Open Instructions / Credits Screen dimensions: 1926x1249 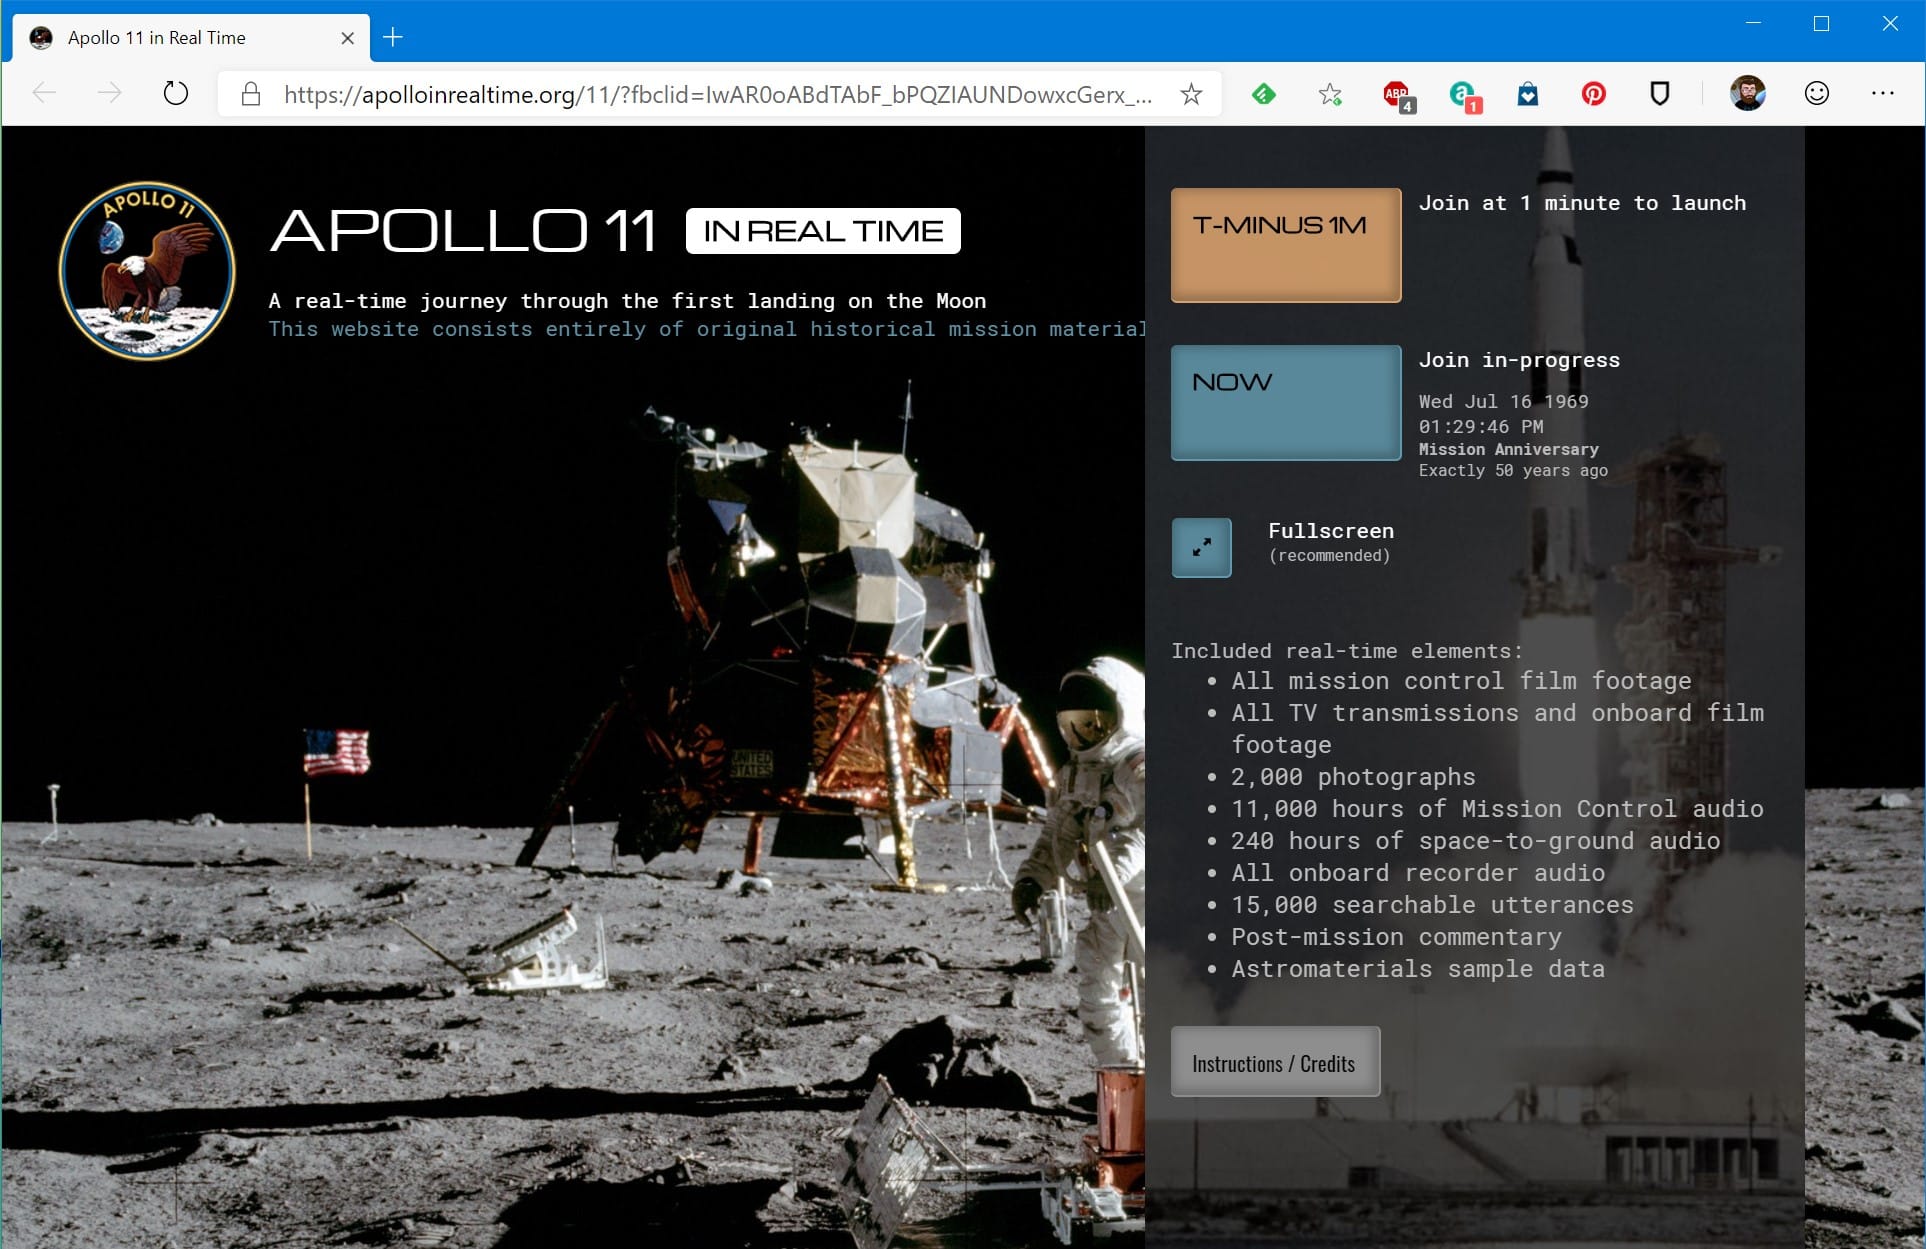point(1275,1062)
